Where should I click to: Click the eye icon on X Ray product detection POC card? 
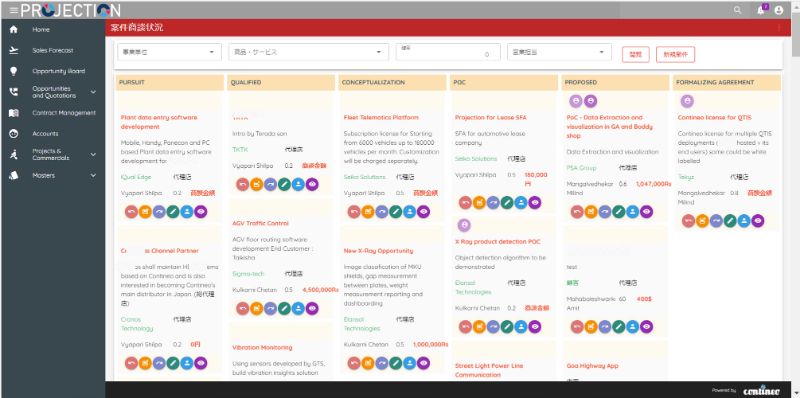[x=534, y=327]
